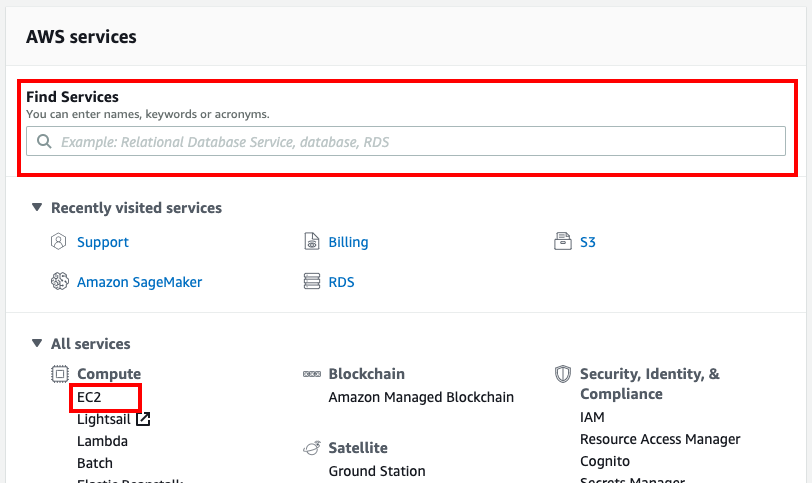Click the Blockchain category icon
This screenshot has width=812, height=483.
point(312,374)
